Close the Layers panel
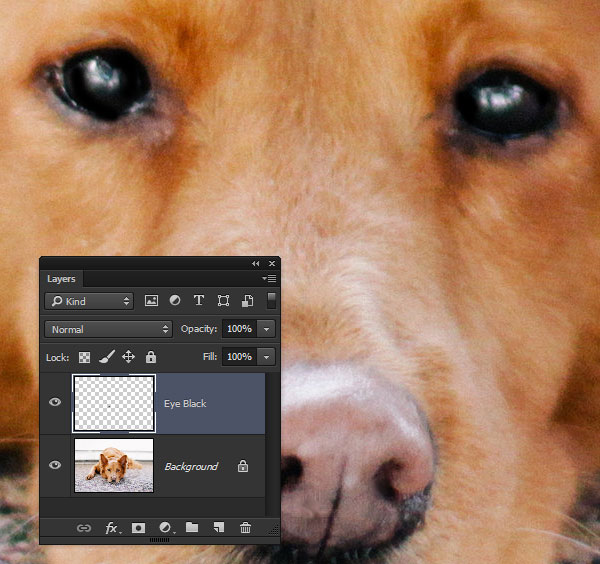Viewport: 600px width, 564px height. click(x=272, y=264)
